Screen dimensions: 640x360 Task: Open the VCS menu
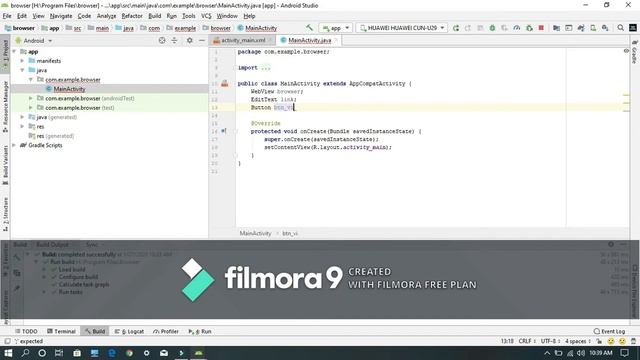click(206, 16)
